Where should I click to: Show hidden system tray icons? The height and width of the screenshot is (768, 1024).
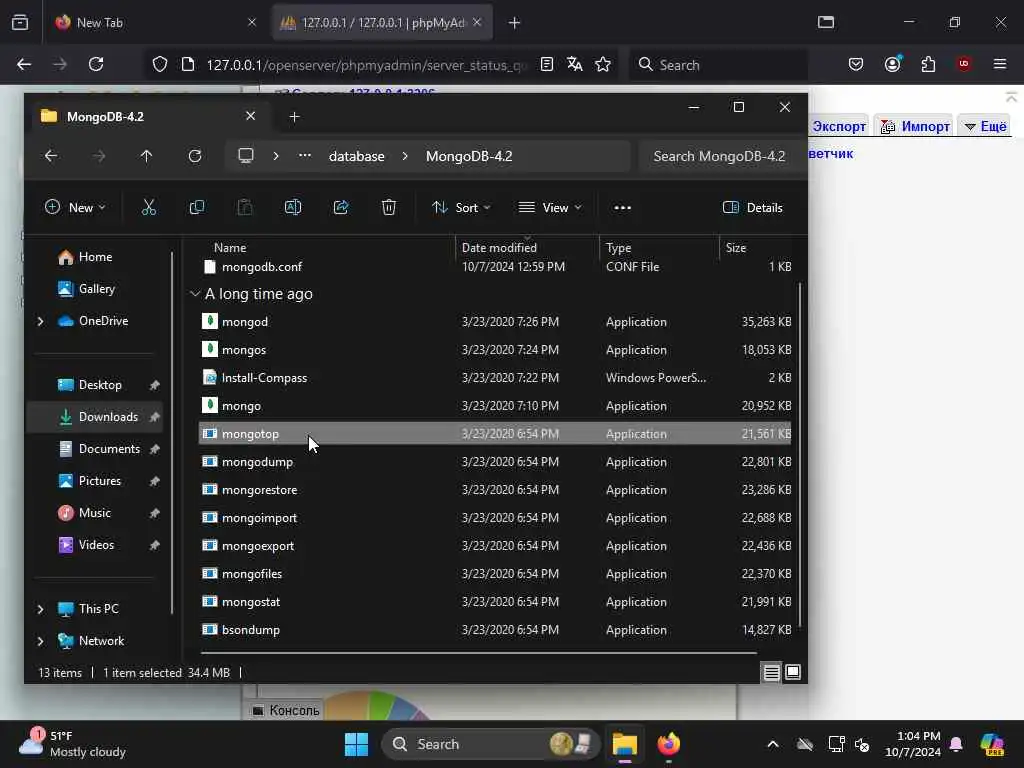(x=773, y=744)
